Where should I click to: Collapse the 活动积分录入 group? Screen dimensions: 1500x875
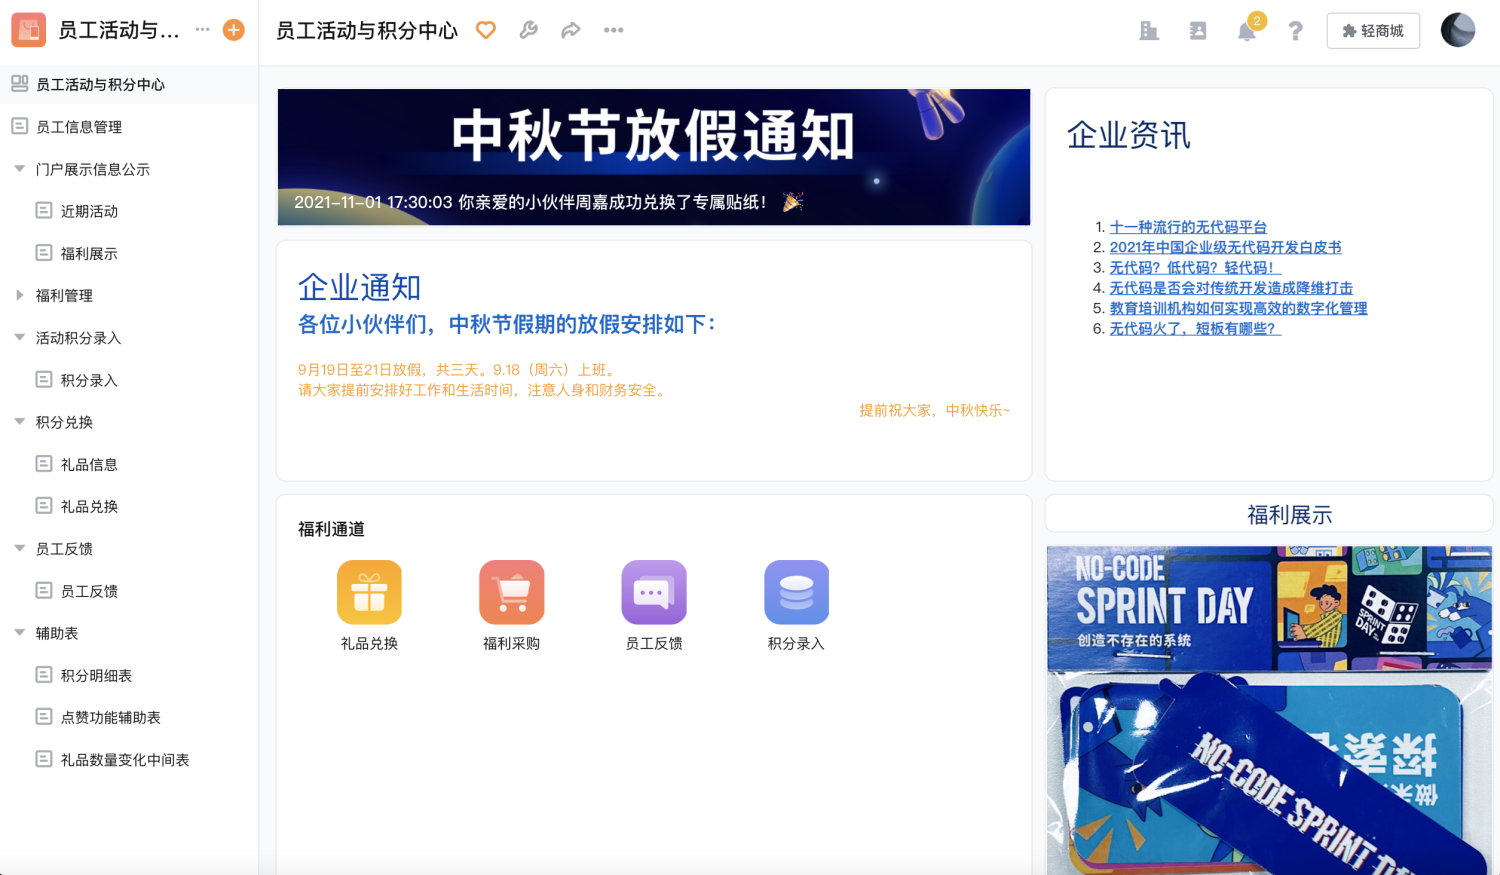[19, 337]
